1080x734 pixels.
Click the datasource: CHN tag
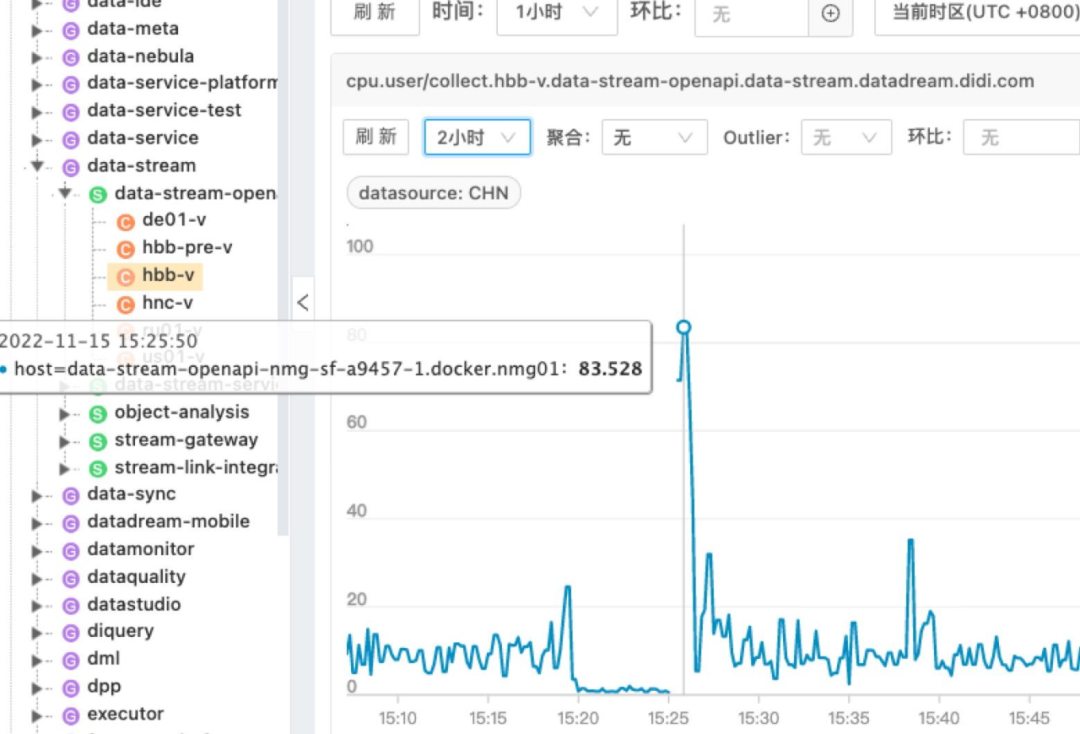(x=434, y=193)
